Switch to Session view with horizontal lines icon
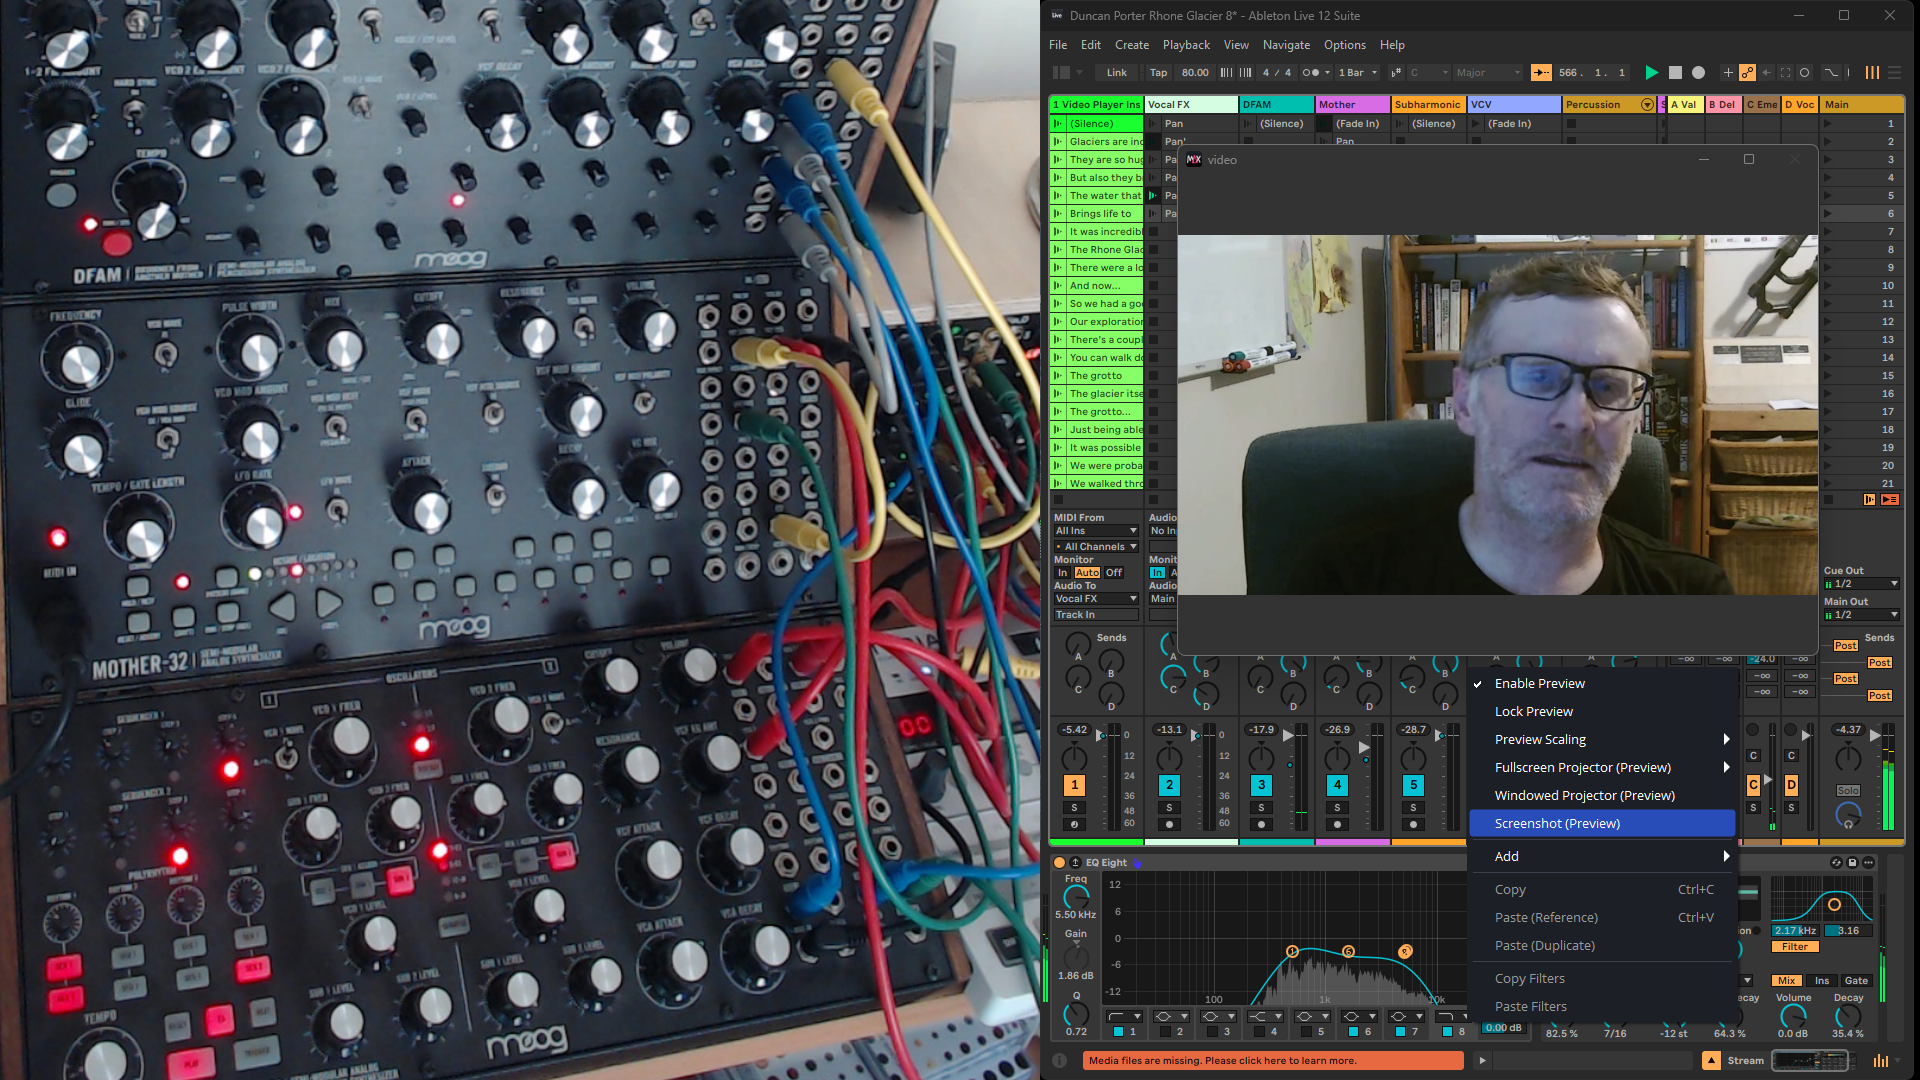 click(x=1894, y=73)
